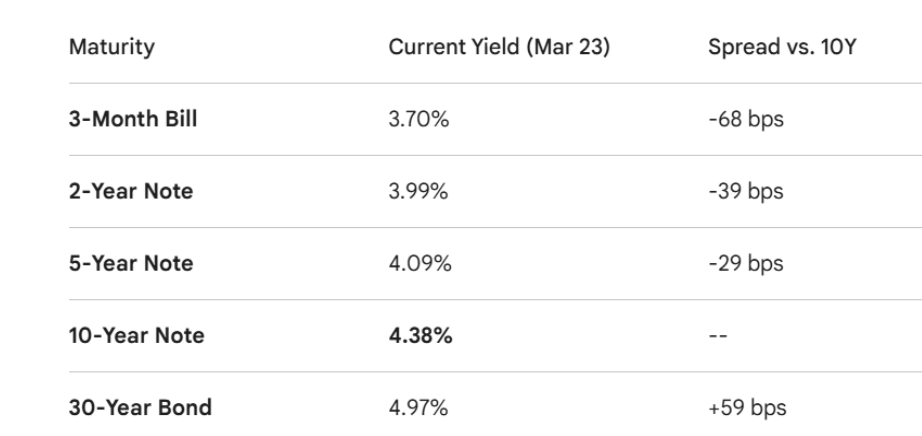
Task: Select the 2-Year Note row label
Action: (x=131, y=191)
